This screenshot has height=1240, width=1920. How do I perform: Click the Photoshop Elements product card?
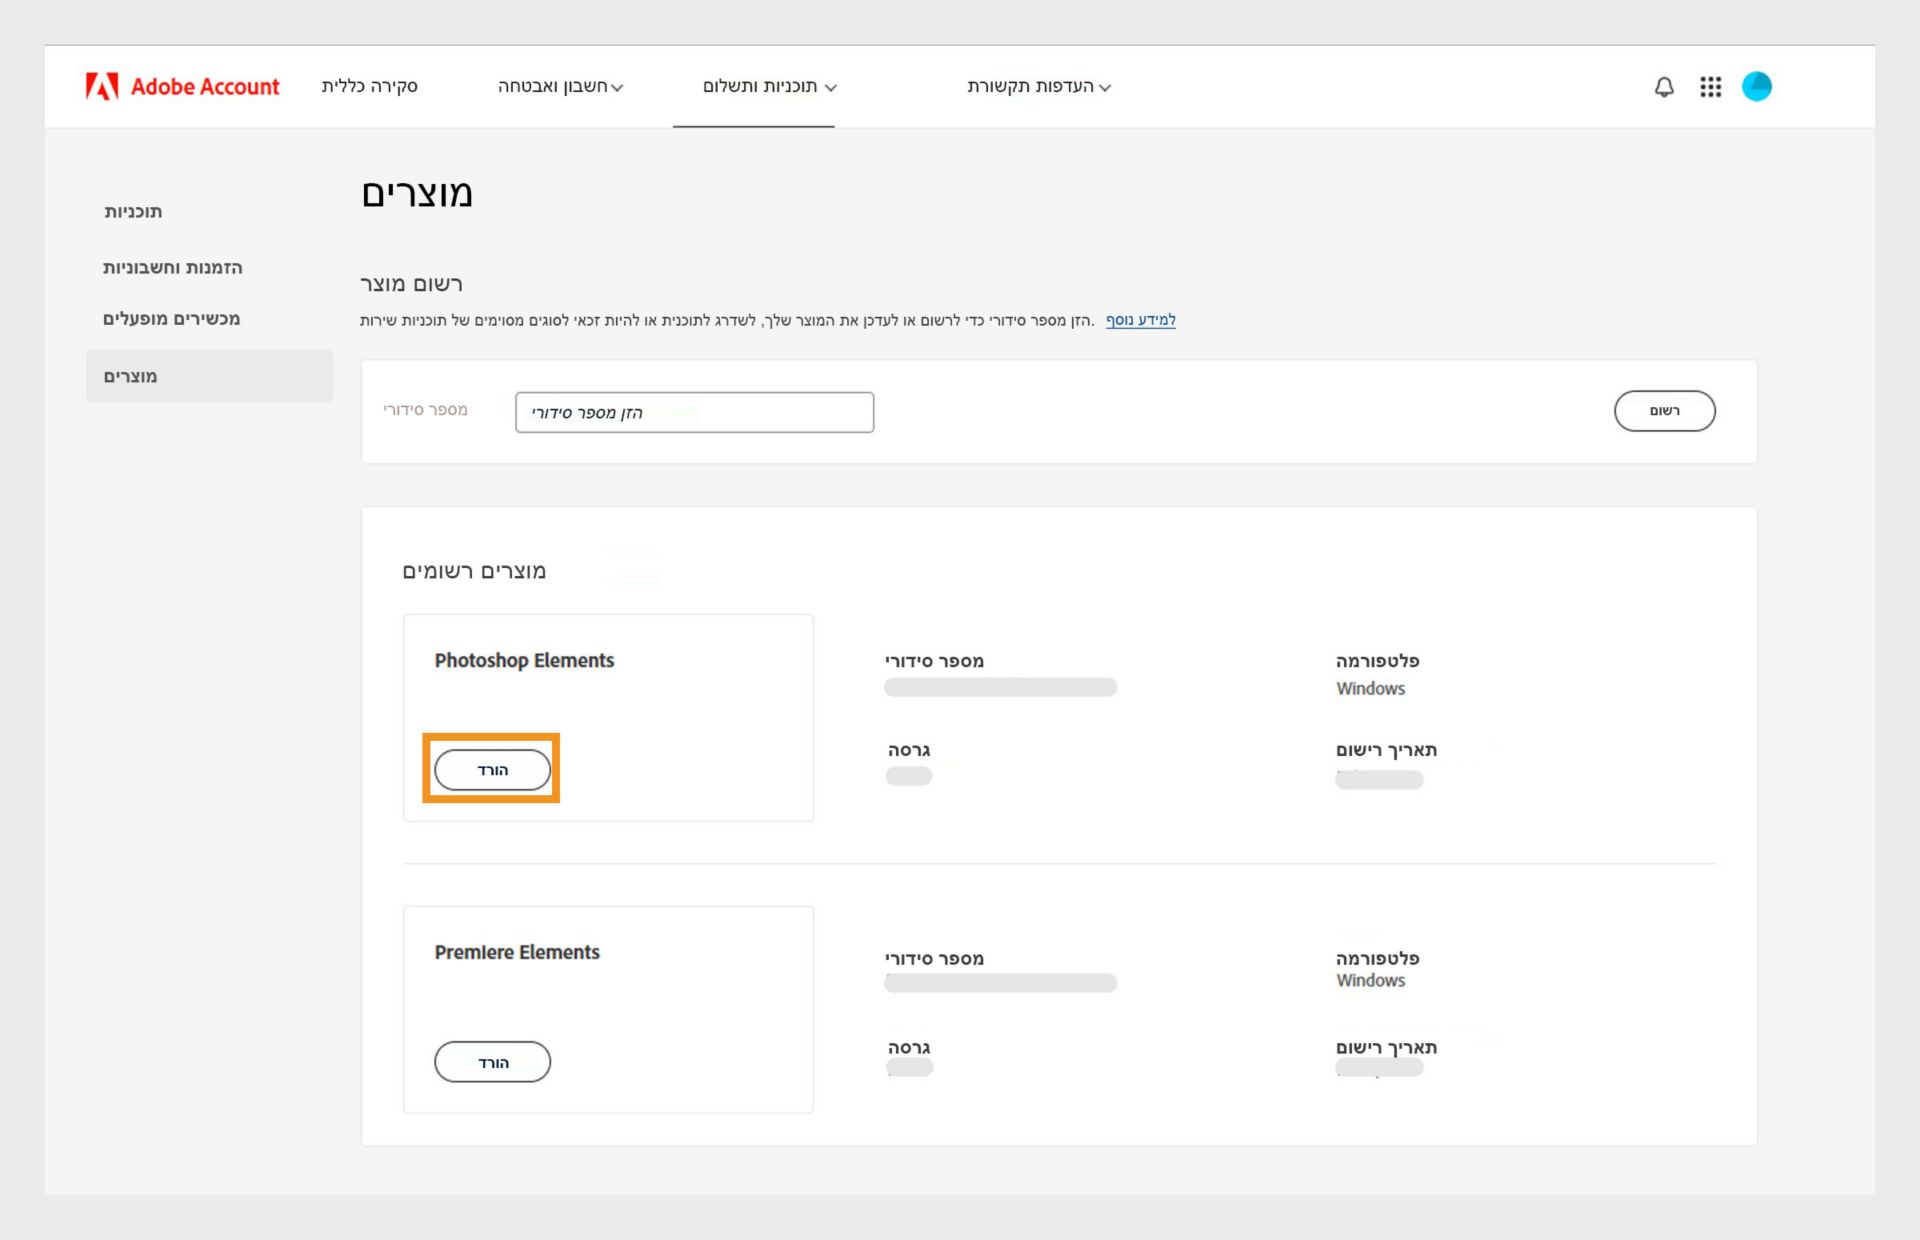tap(607, 717)
